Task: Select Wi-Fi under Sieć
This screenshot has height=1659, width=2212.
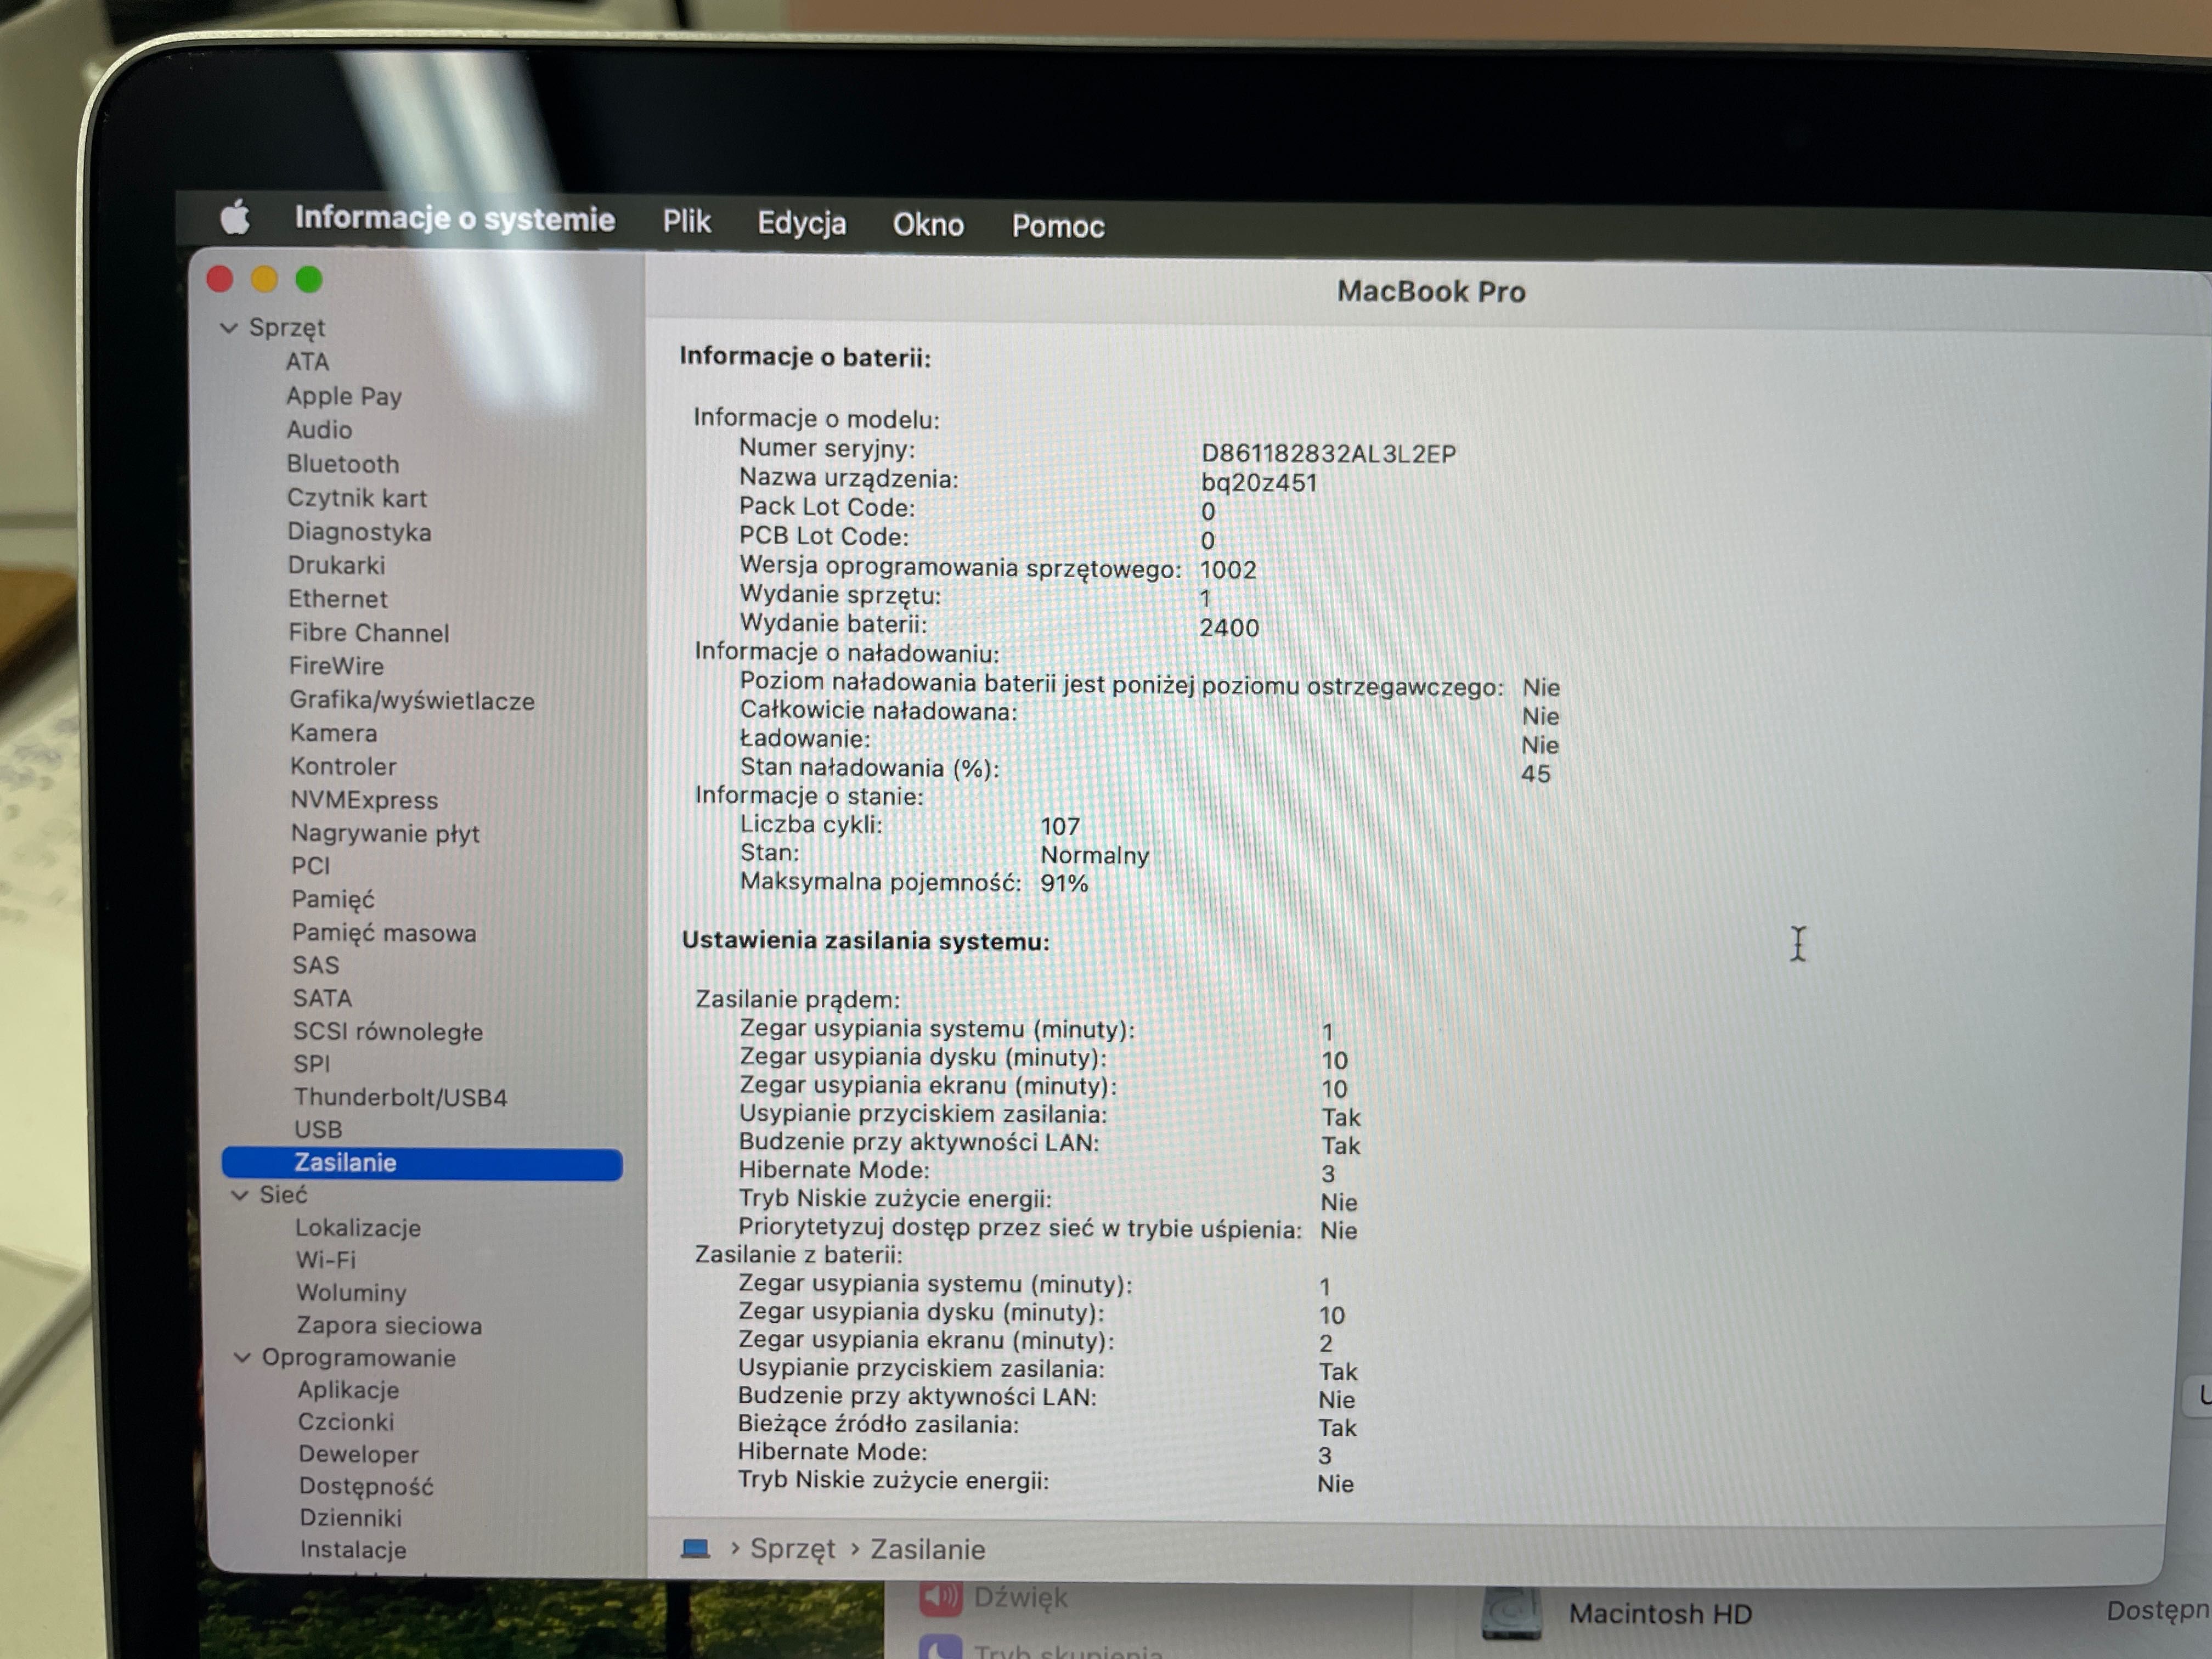Action: pos(326,1260)
